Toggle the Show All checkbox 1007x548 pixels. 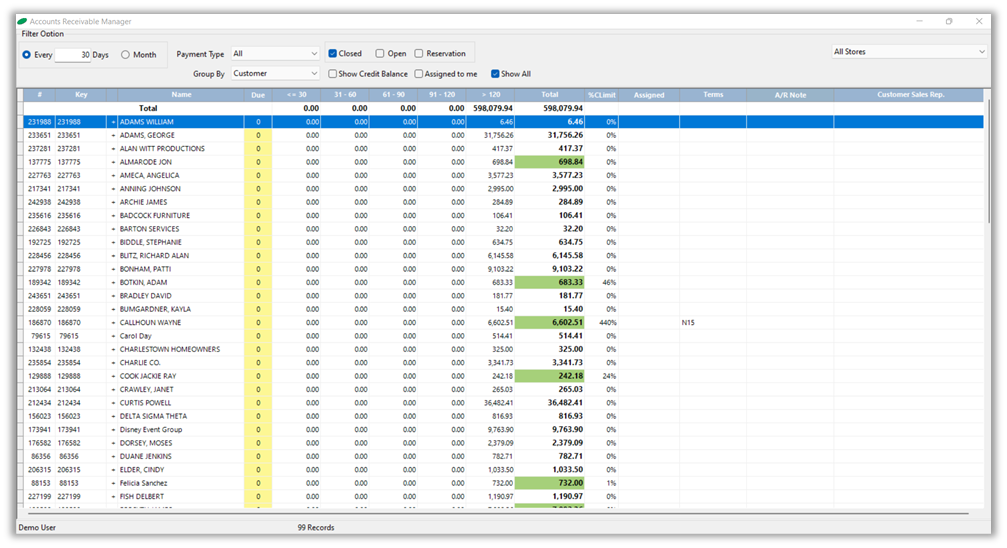(495, 74)
